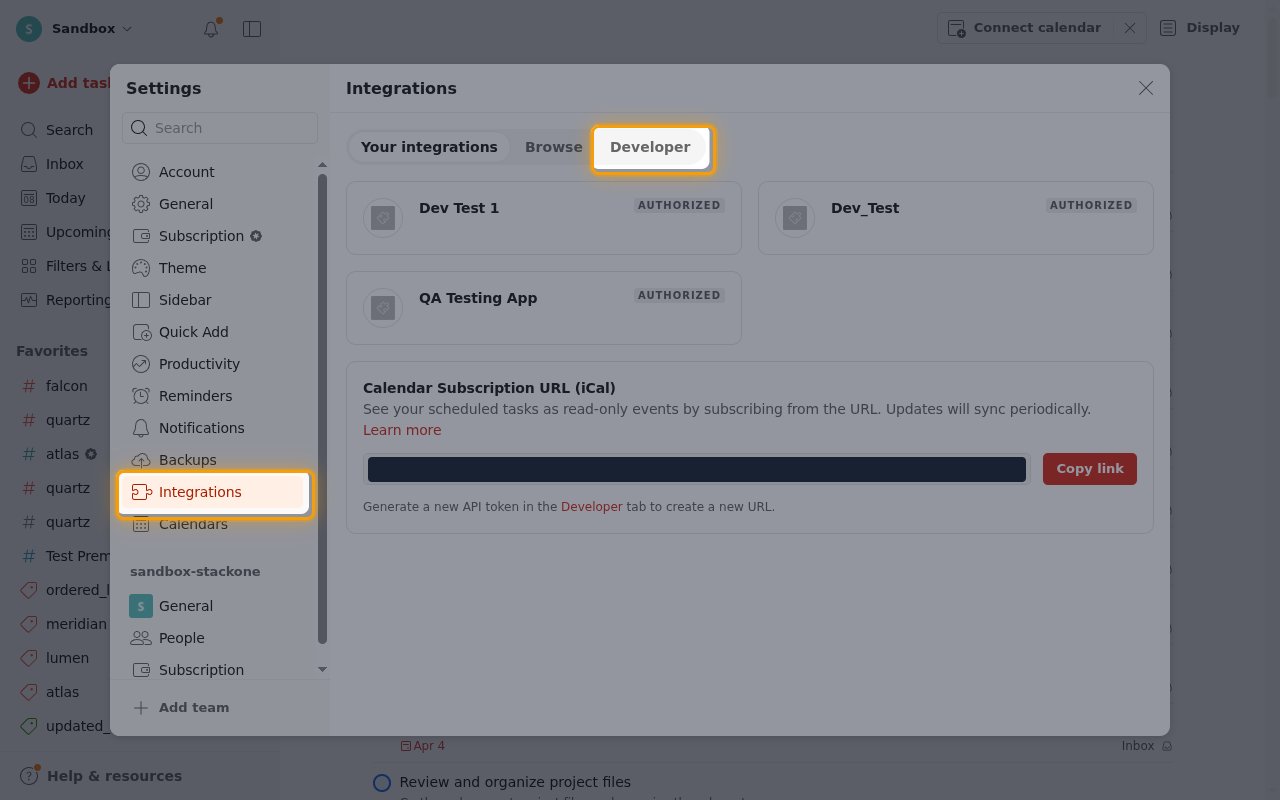Open the meridian label in Favorites

76,624
